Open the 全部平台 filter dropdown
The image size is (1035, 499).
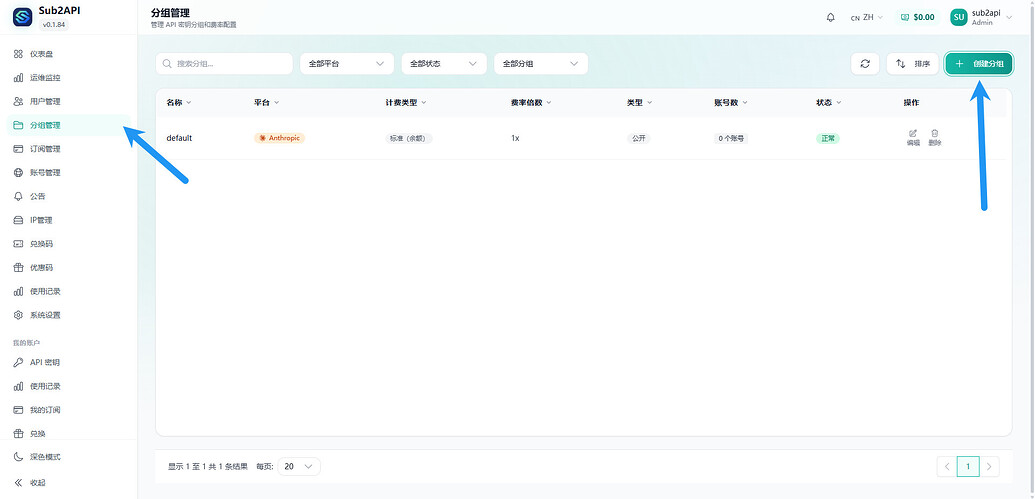coord(347,64)
